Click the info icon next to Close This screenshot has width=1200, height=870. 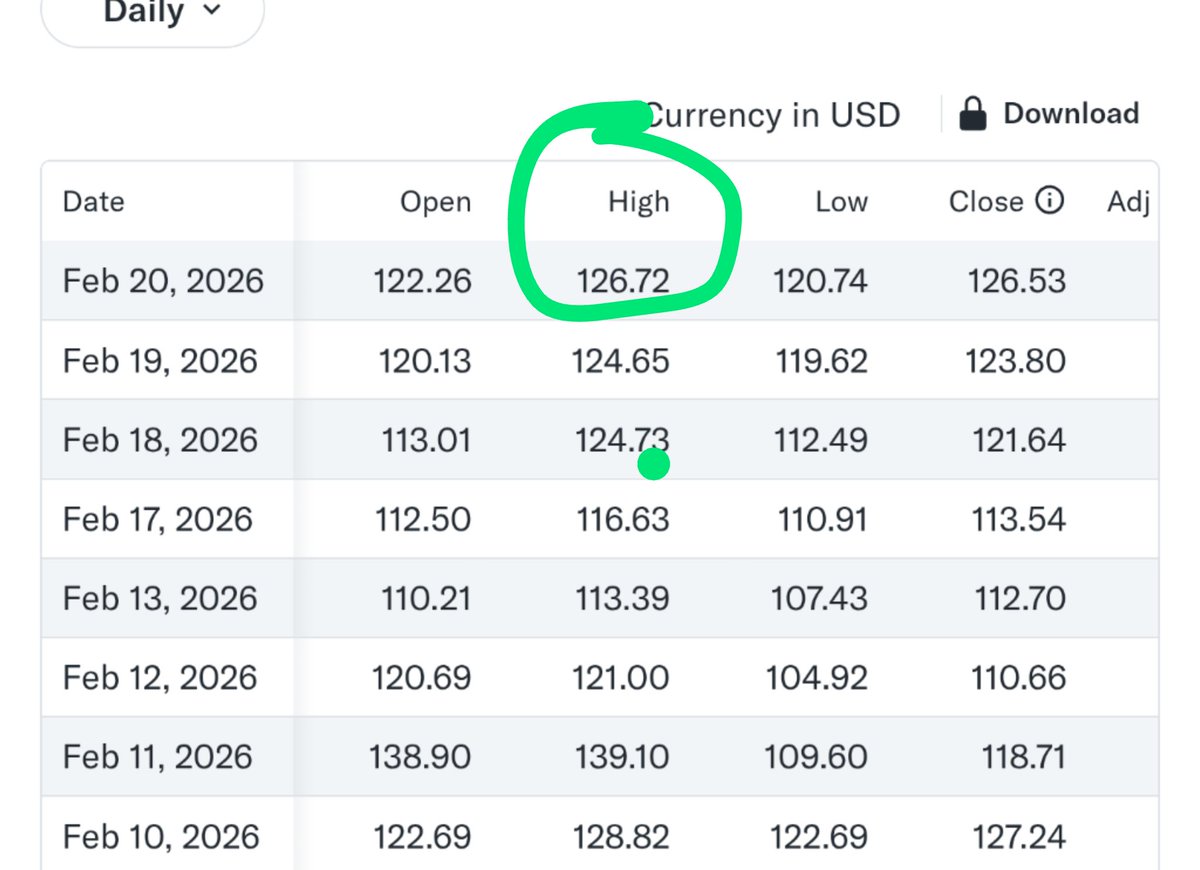click(x=1049, y=202)
